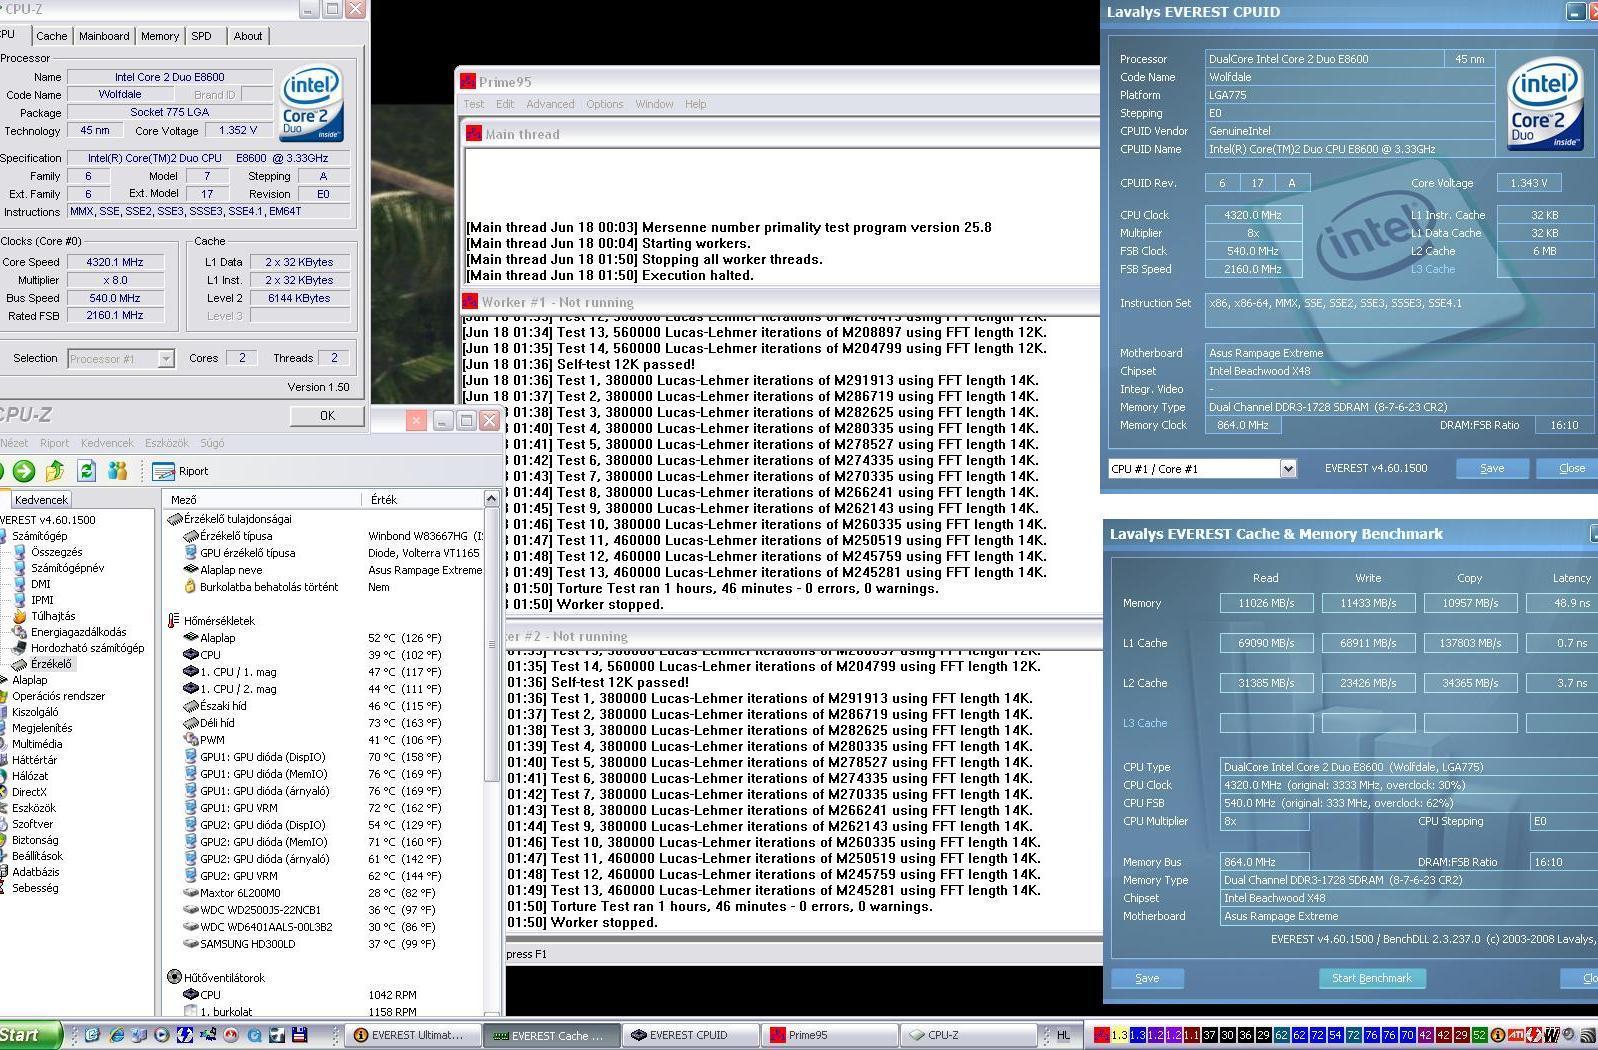Click the floppy disk quick launch icon

point(299,1035)
